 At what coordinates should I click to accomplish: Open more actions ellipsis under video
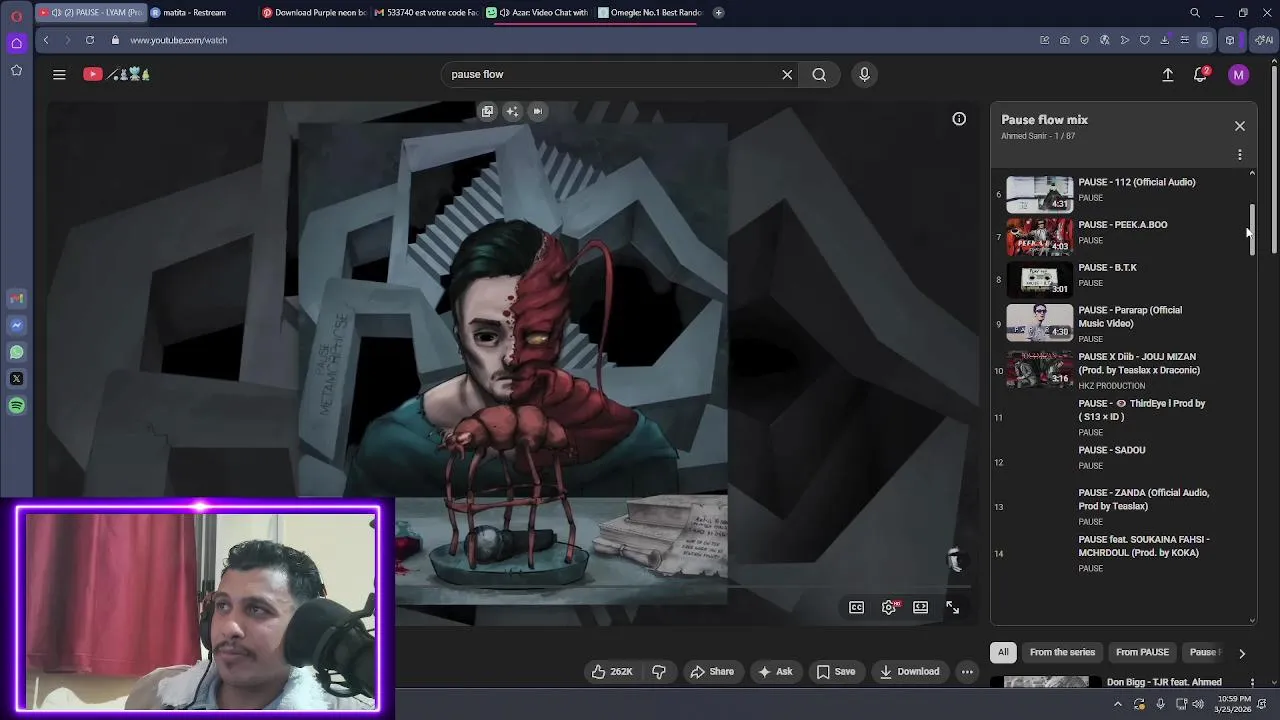click(967, 672)
